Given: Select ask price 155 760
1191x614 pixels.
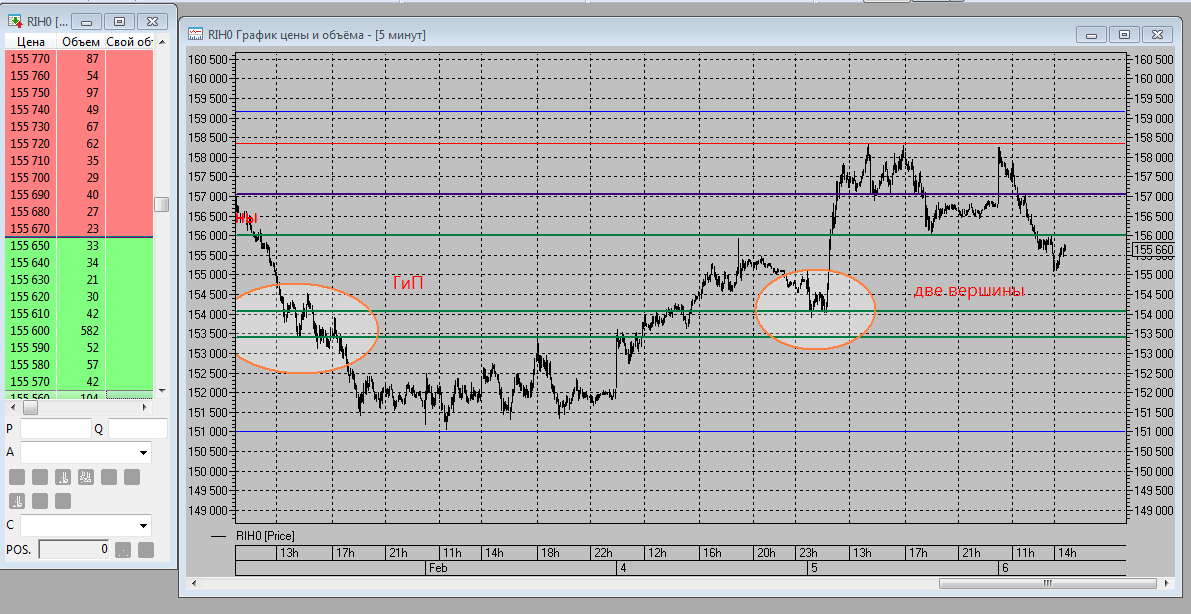Looking at the screenshot, I should [x=30, y=75].
